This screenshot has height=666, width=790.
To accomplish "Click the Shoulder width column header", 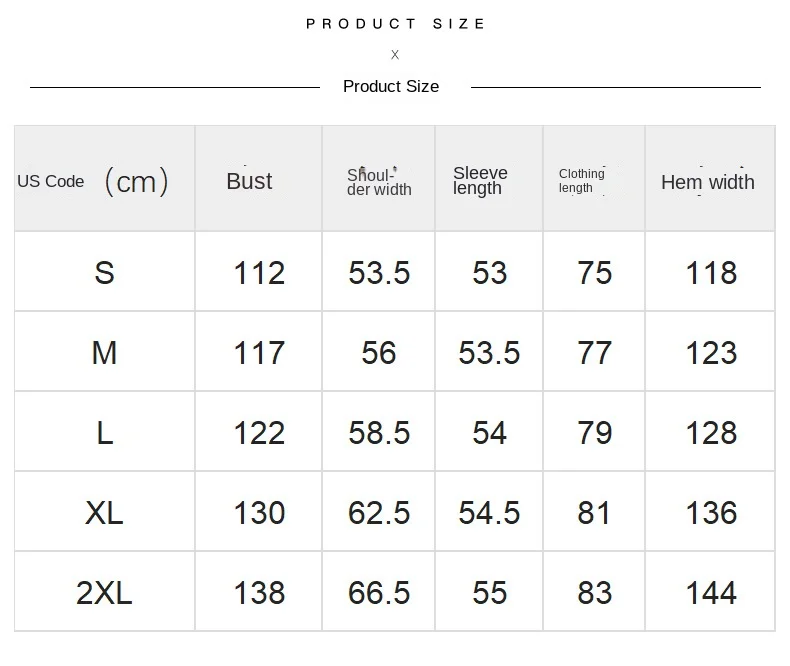I will point(379,182).
